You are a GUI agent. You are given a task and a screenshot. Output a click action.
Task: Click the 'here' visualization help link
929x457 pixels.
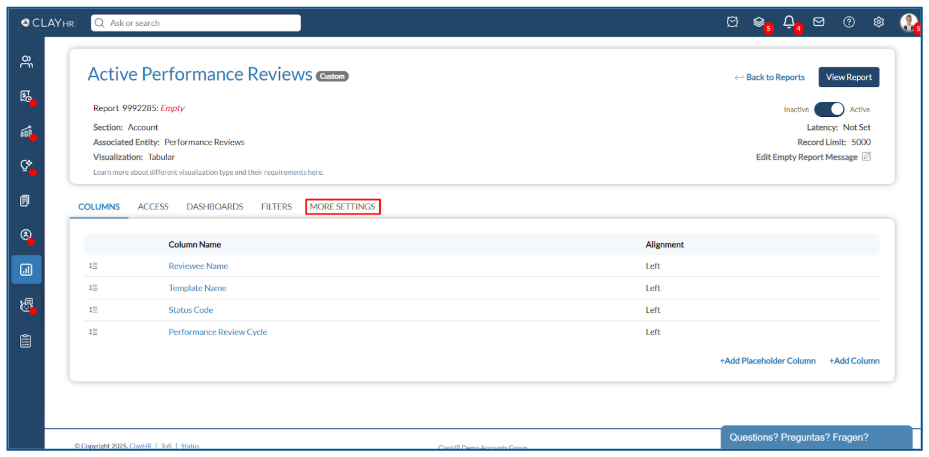pos(315,172)
